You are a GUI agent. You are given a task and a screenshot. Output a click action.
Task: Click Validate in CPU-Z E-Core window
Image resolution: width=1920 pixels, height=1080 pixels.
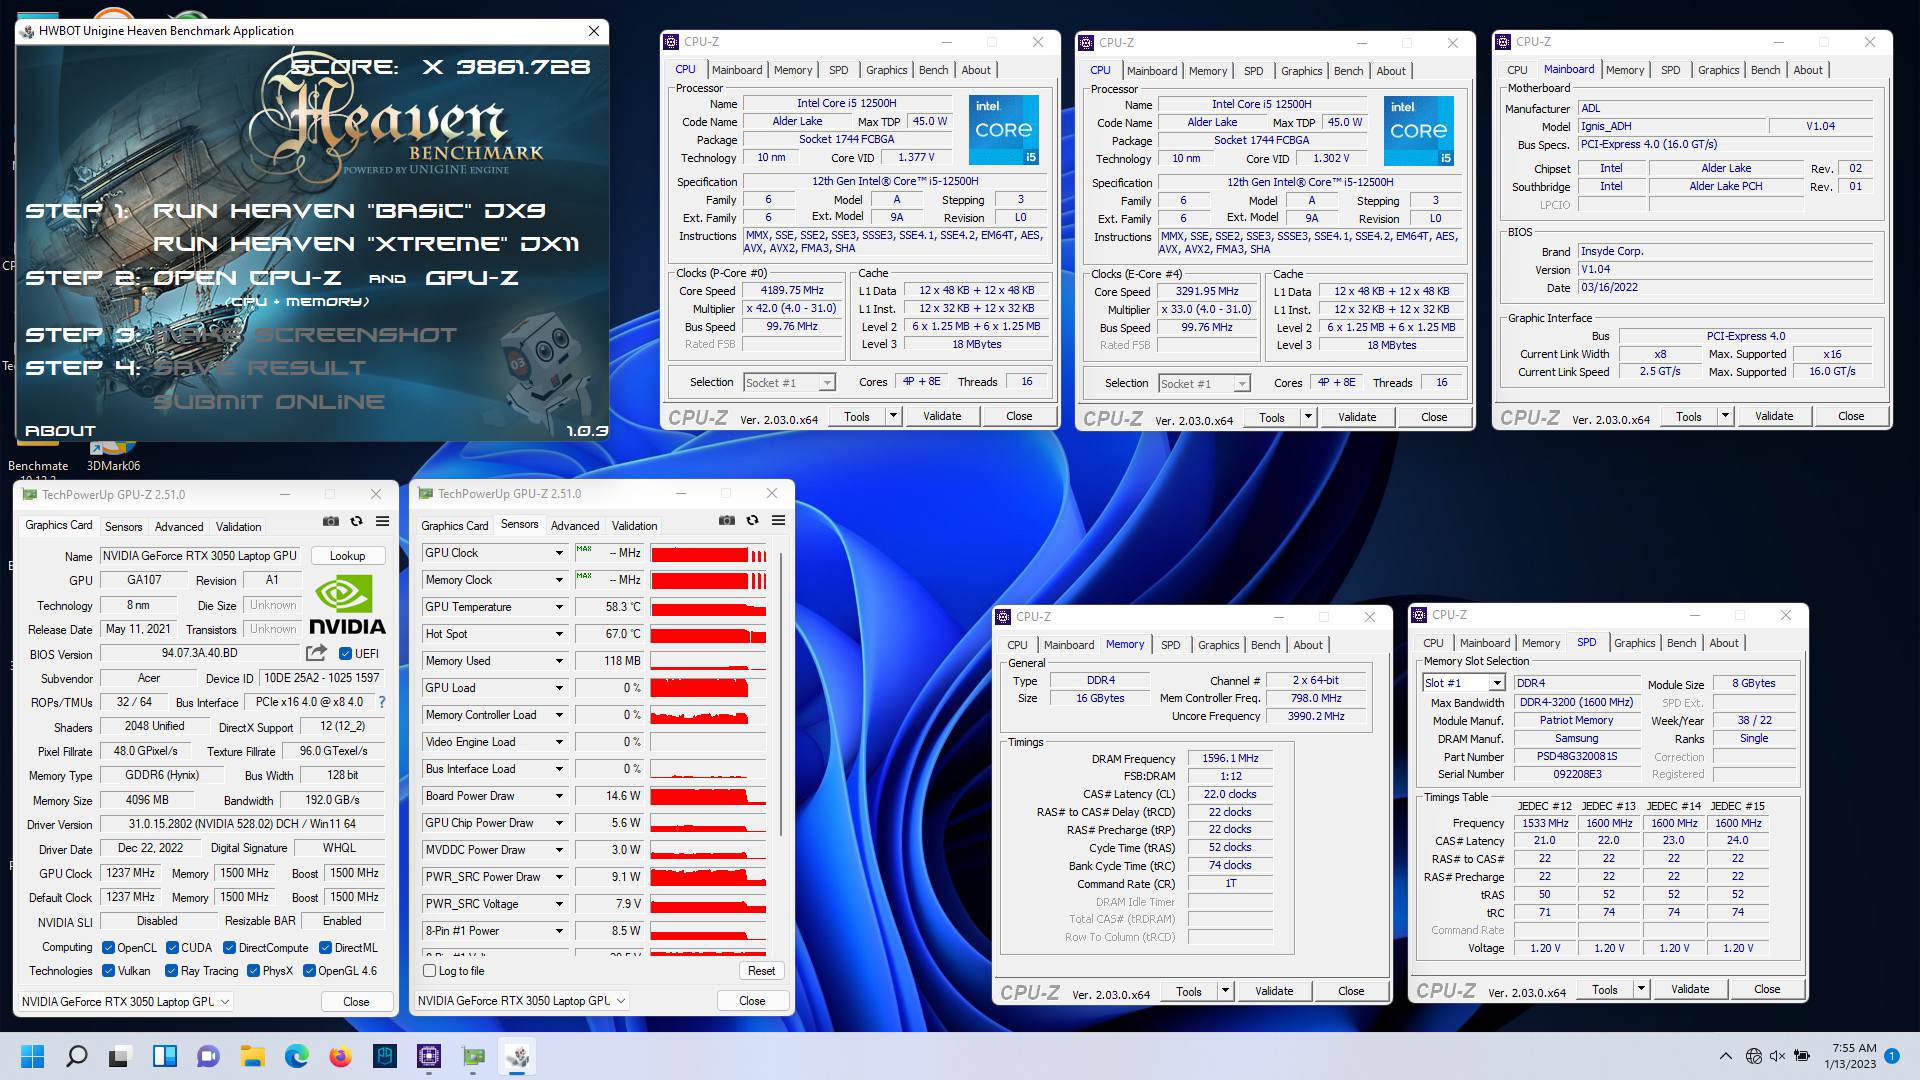1357,417
